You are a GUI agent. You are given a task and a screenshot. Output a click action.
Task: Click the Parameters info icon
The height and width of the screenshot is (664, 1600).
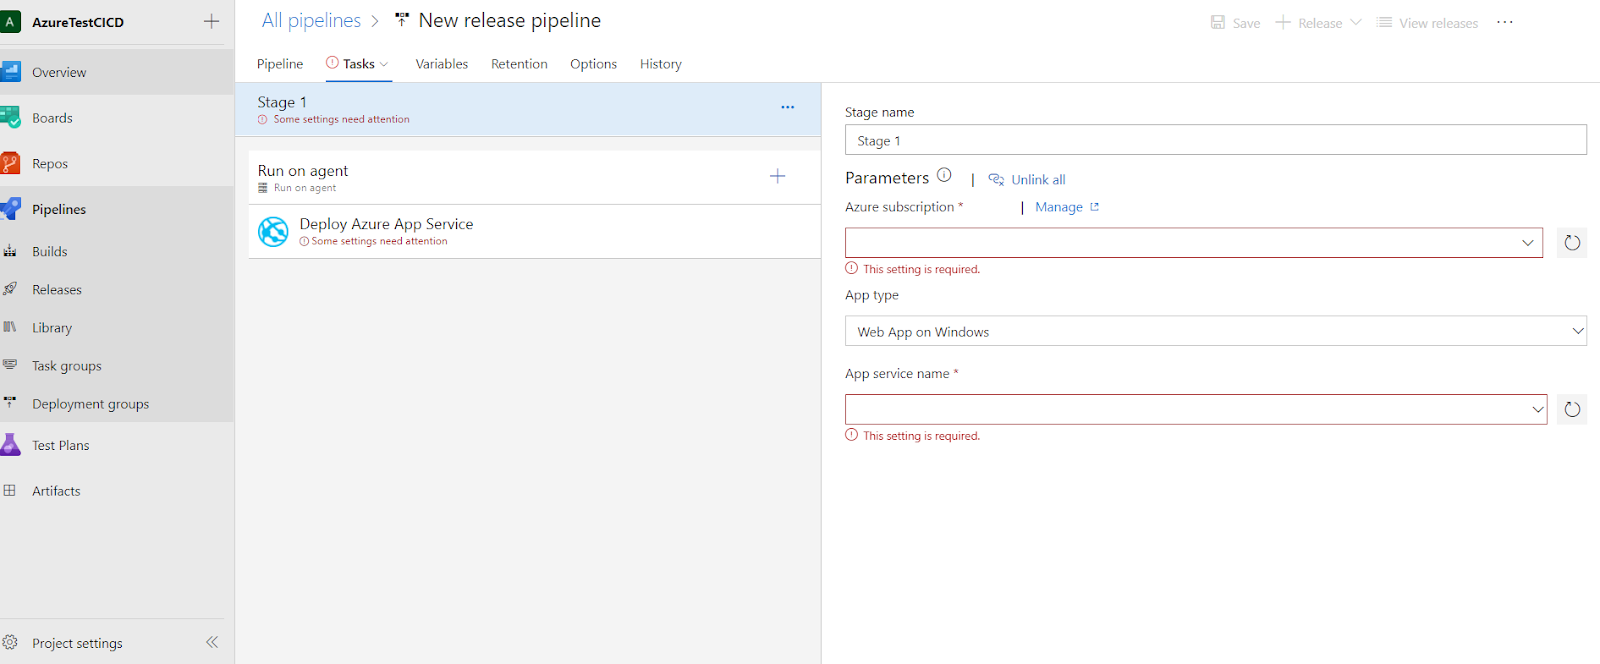coord(944,175)
